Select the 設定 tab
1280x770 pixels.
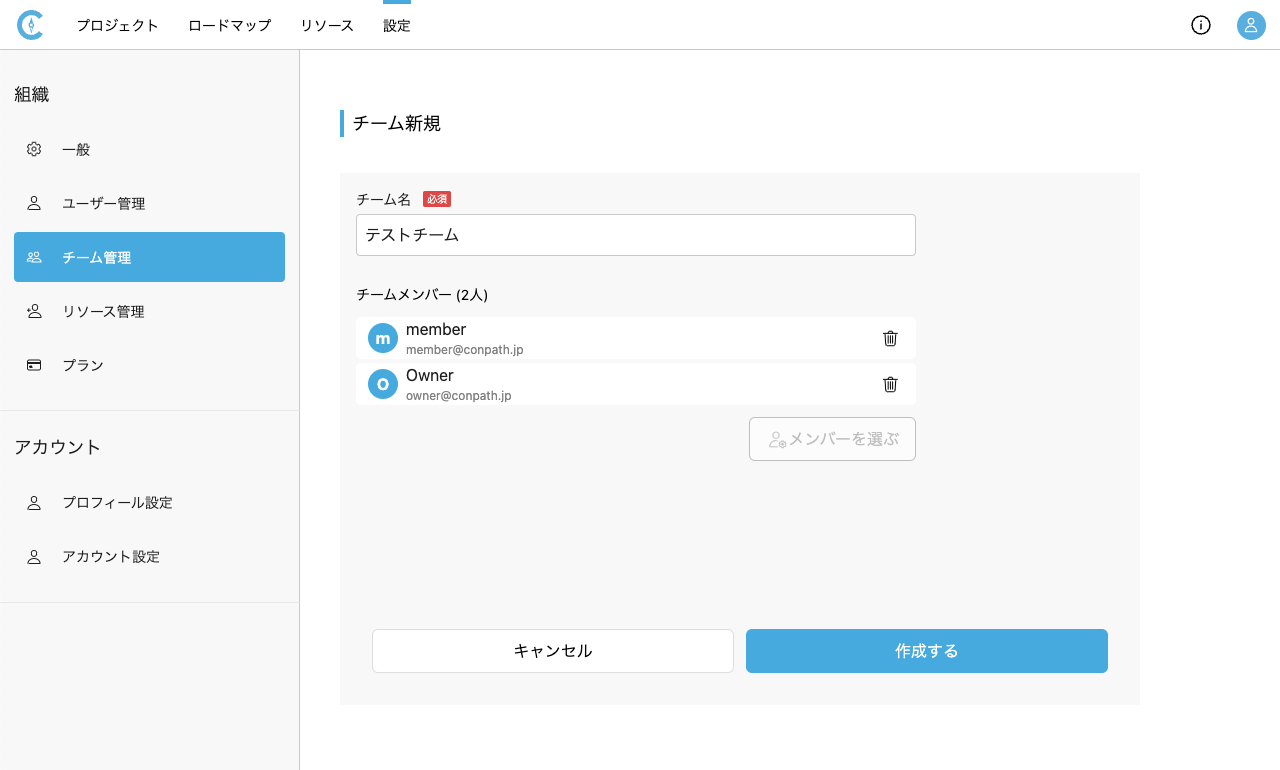point(397,26)
